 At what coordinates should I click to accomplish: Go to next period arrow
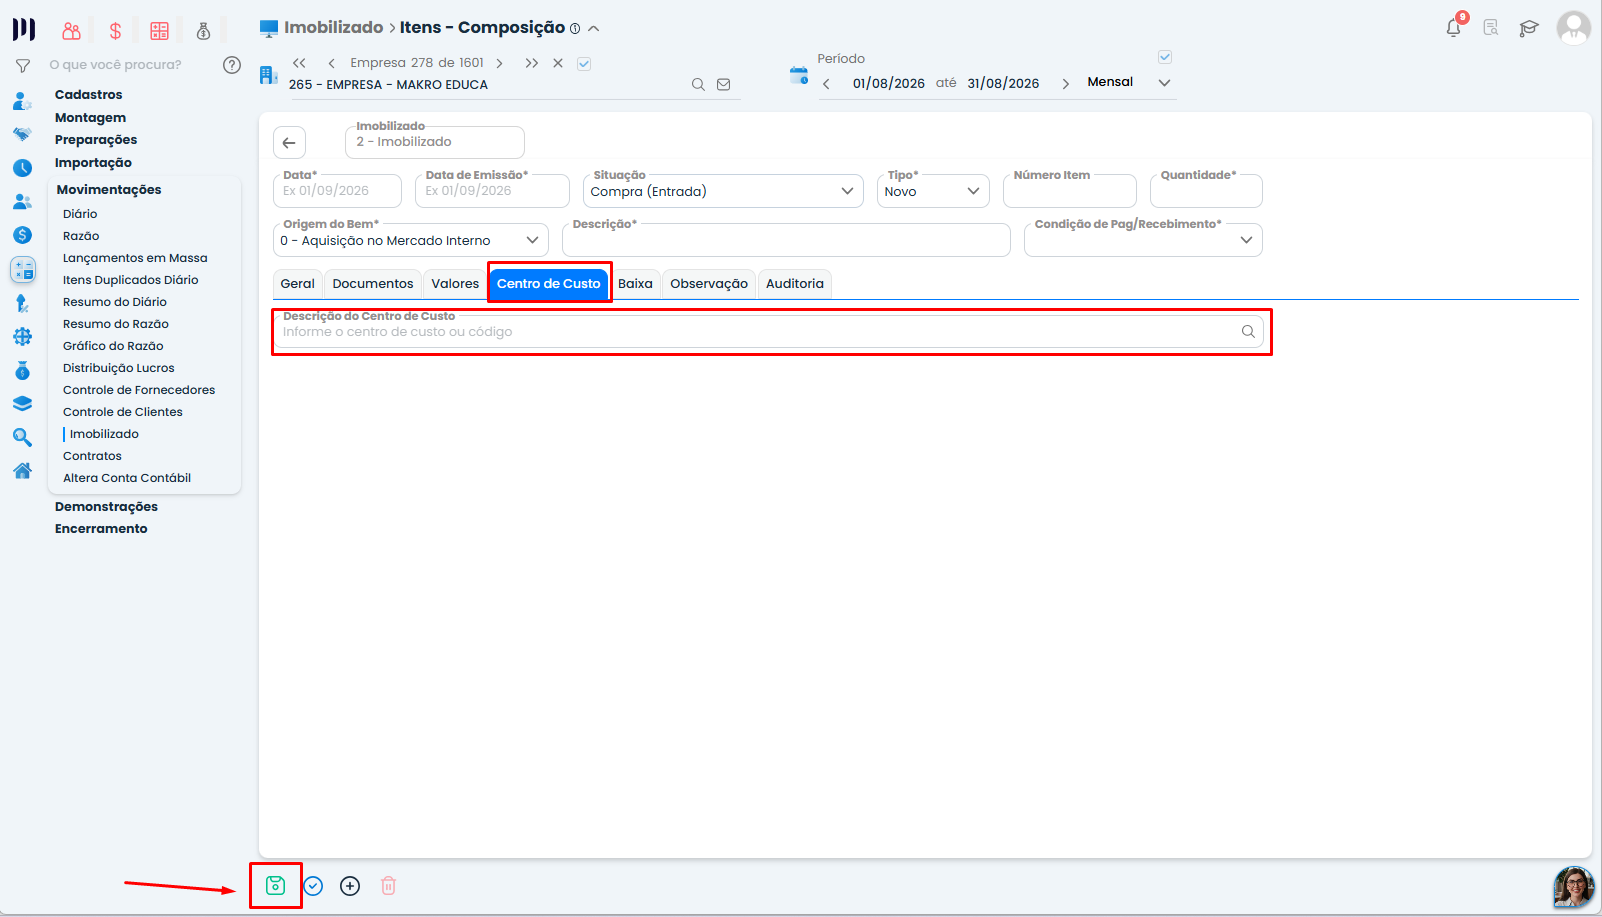[1065, 84]
